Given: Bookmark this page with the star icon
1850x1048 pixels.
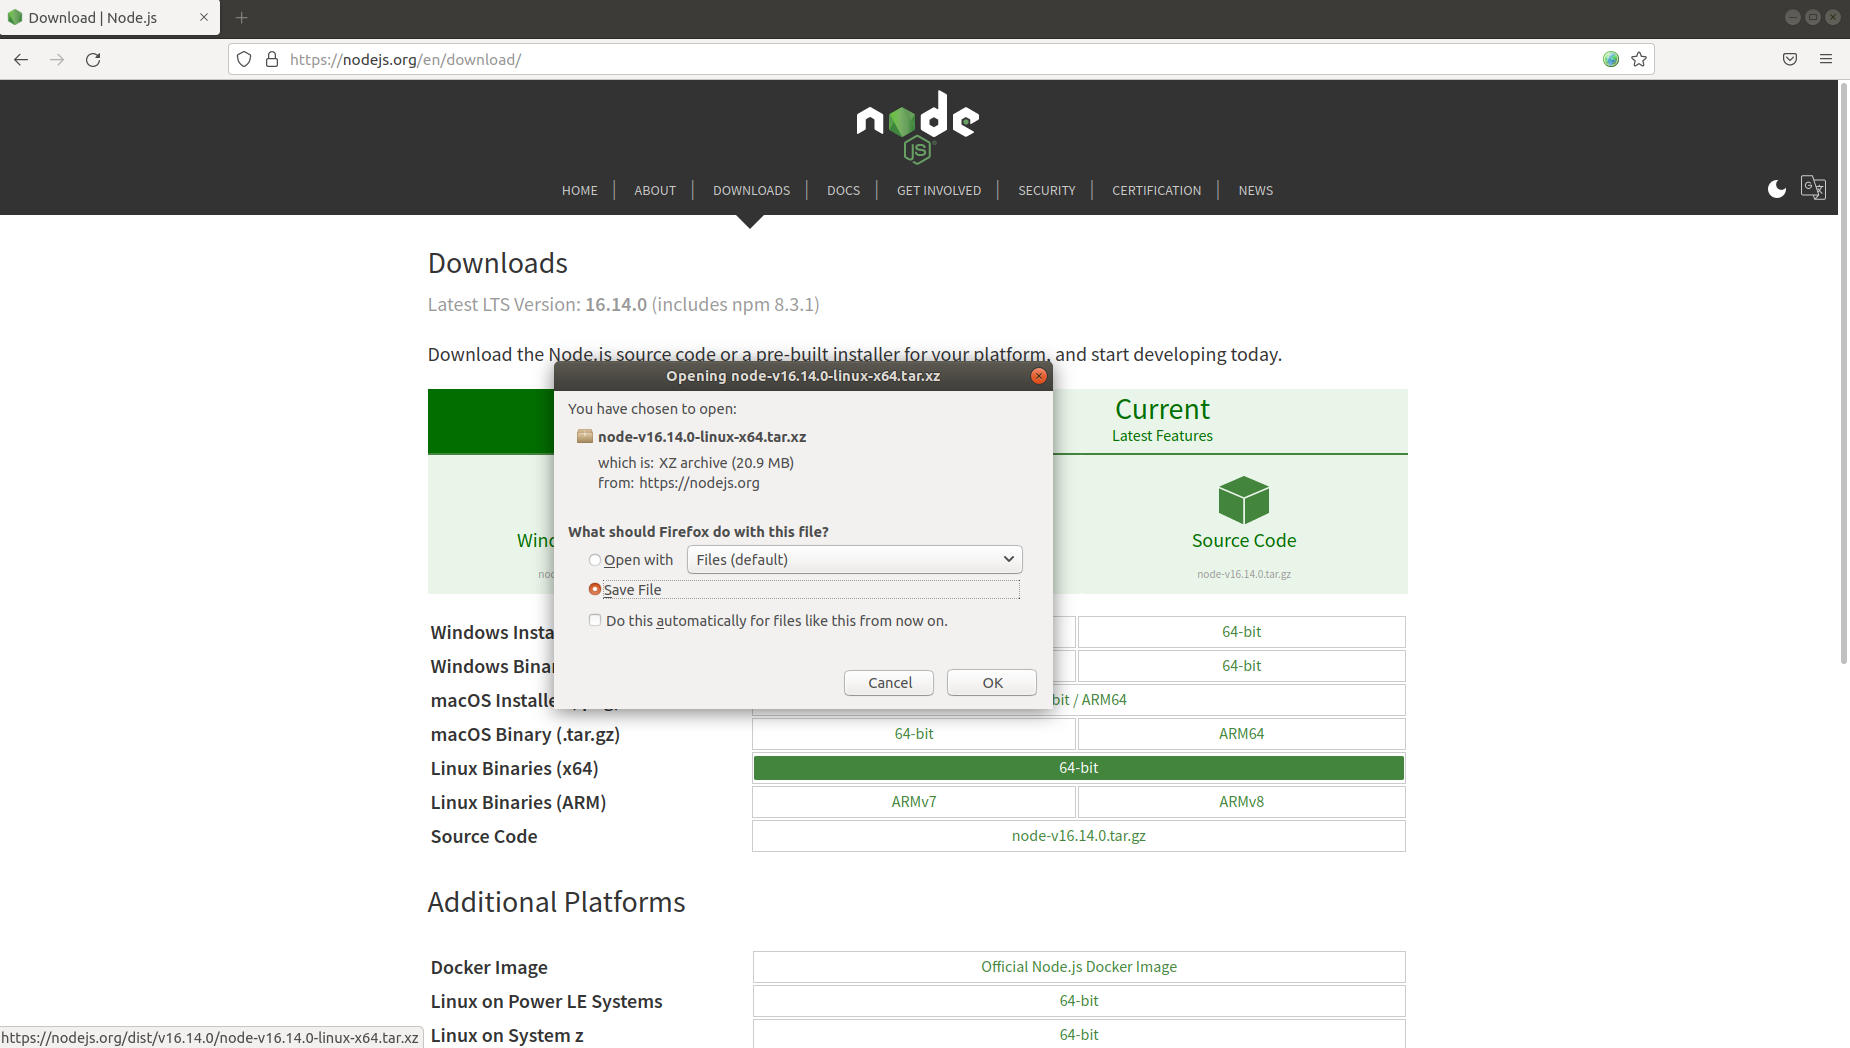Looking at the screenshot, I should (x=1639, y=59).
